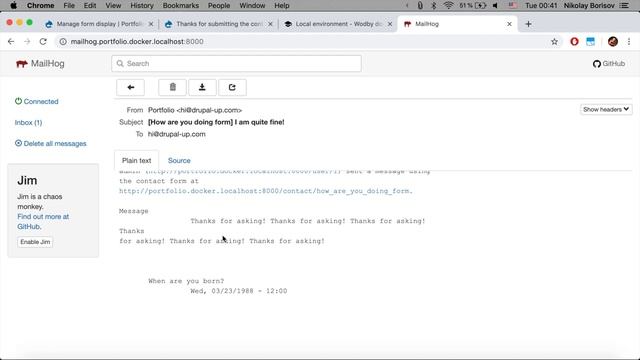Open the Bookmarks menu
This screenshot has height=360, width=640.
pyautogui.click(x=181, y=6)
